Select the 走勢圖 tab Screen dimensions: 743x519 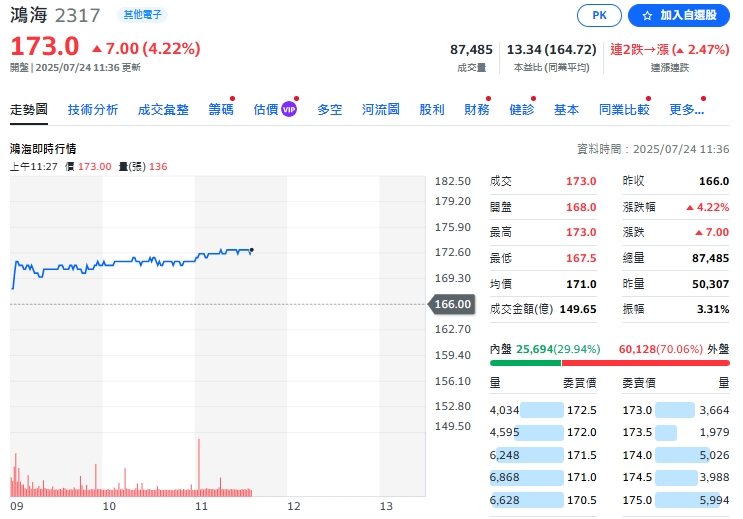click(x=29, y=109)
